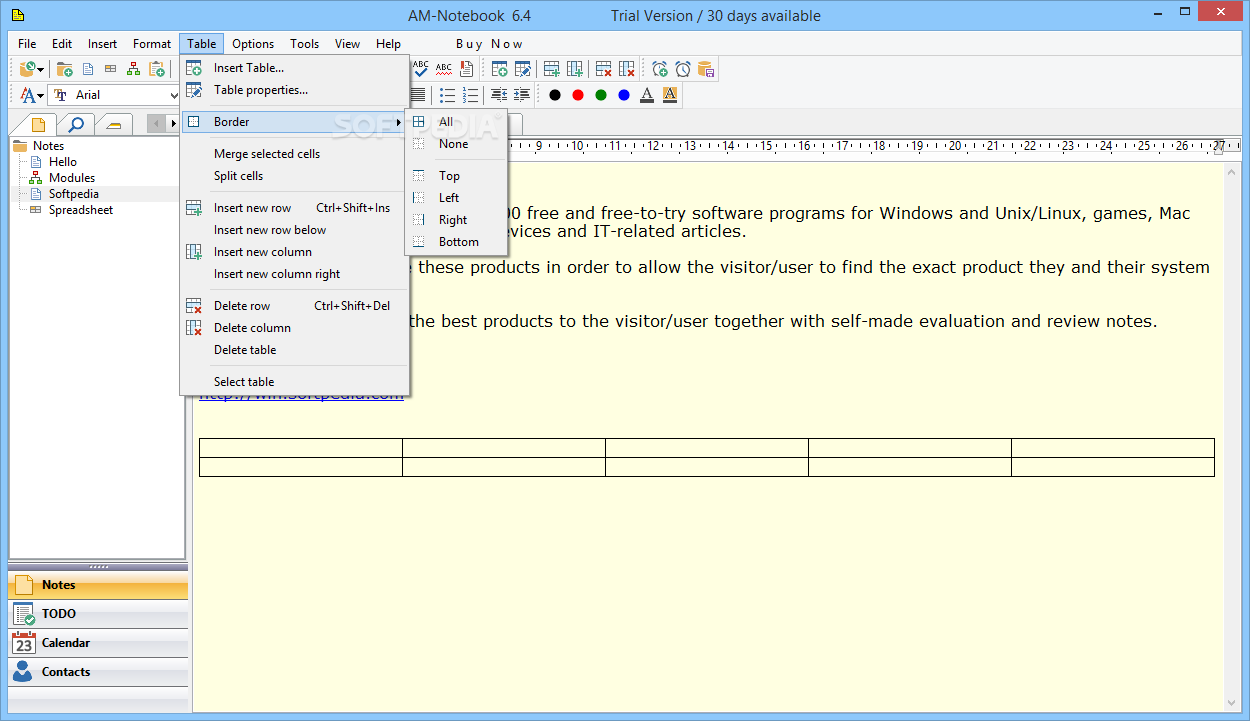
Task: Expand the Border submenu entry
Action: coord(294,122)
